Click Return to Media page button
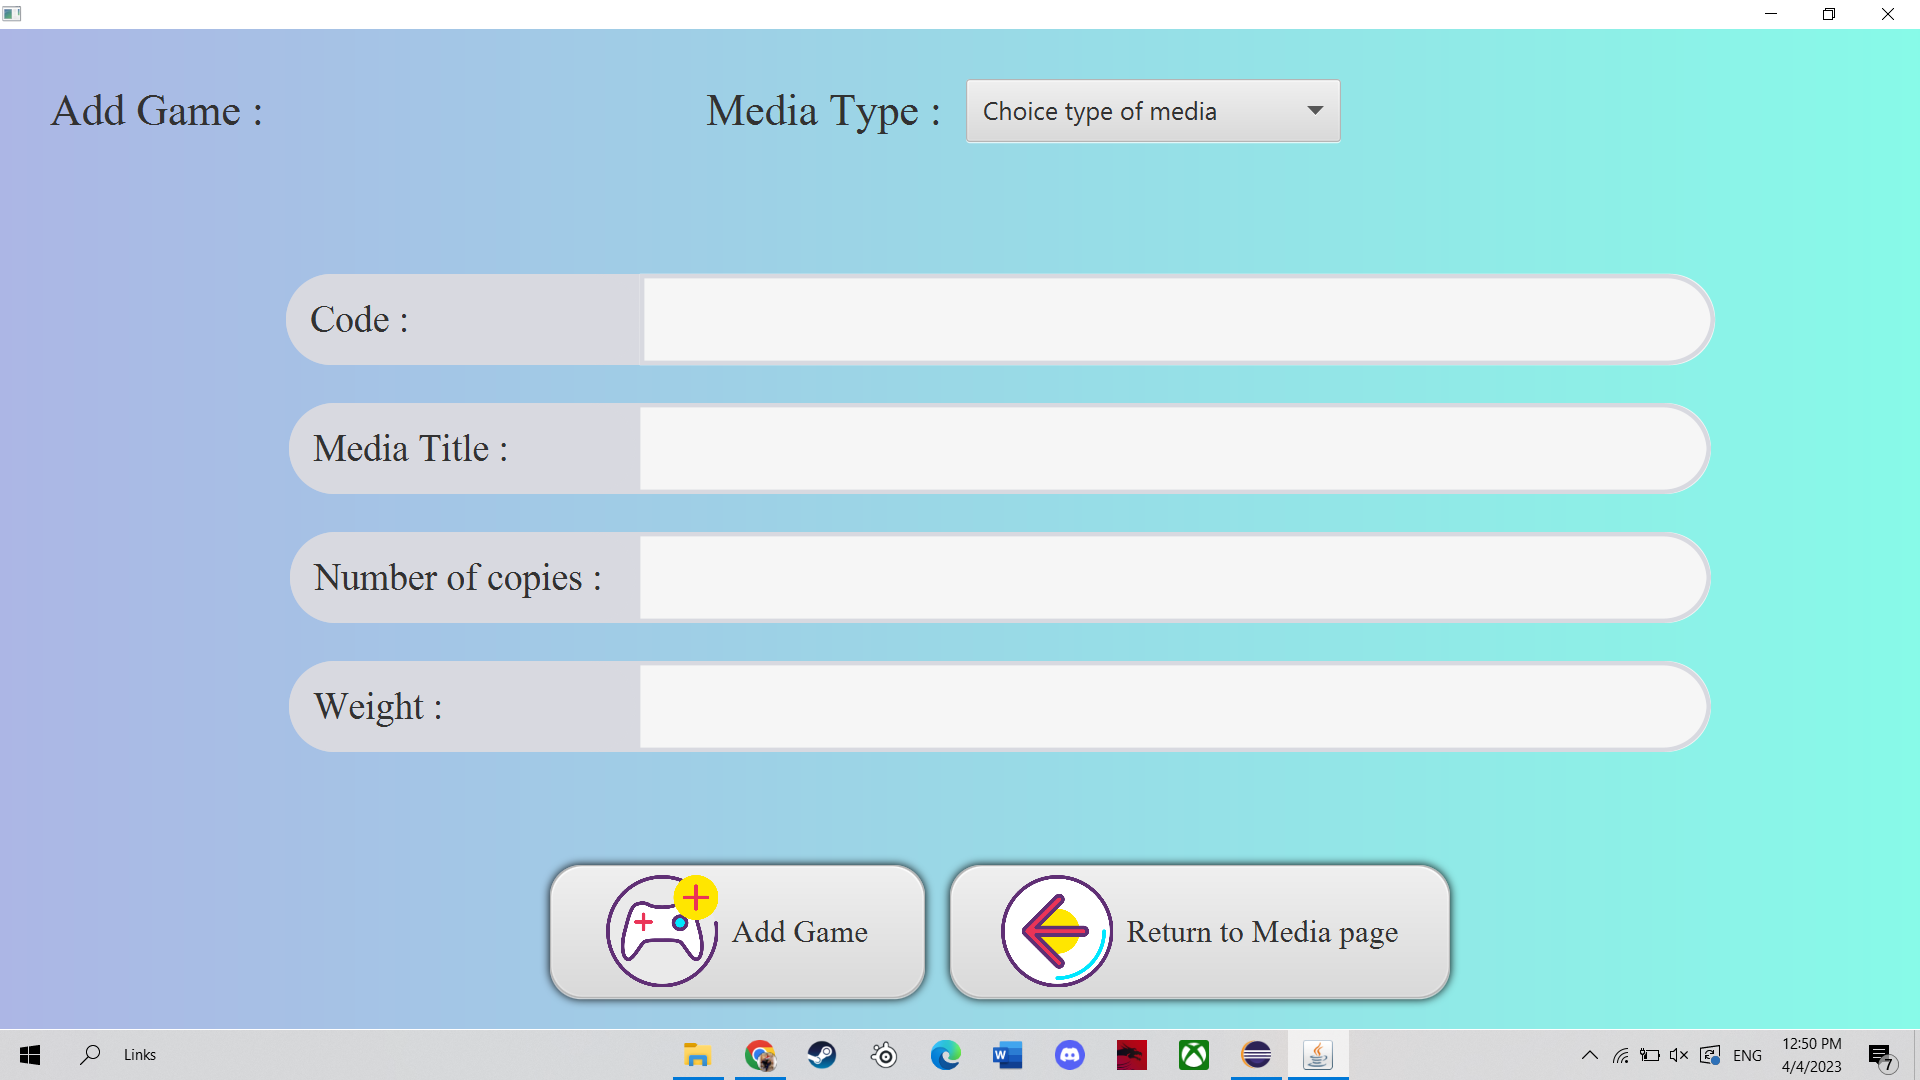This screenshot has height=1080, width=1920. (1199, 932)
